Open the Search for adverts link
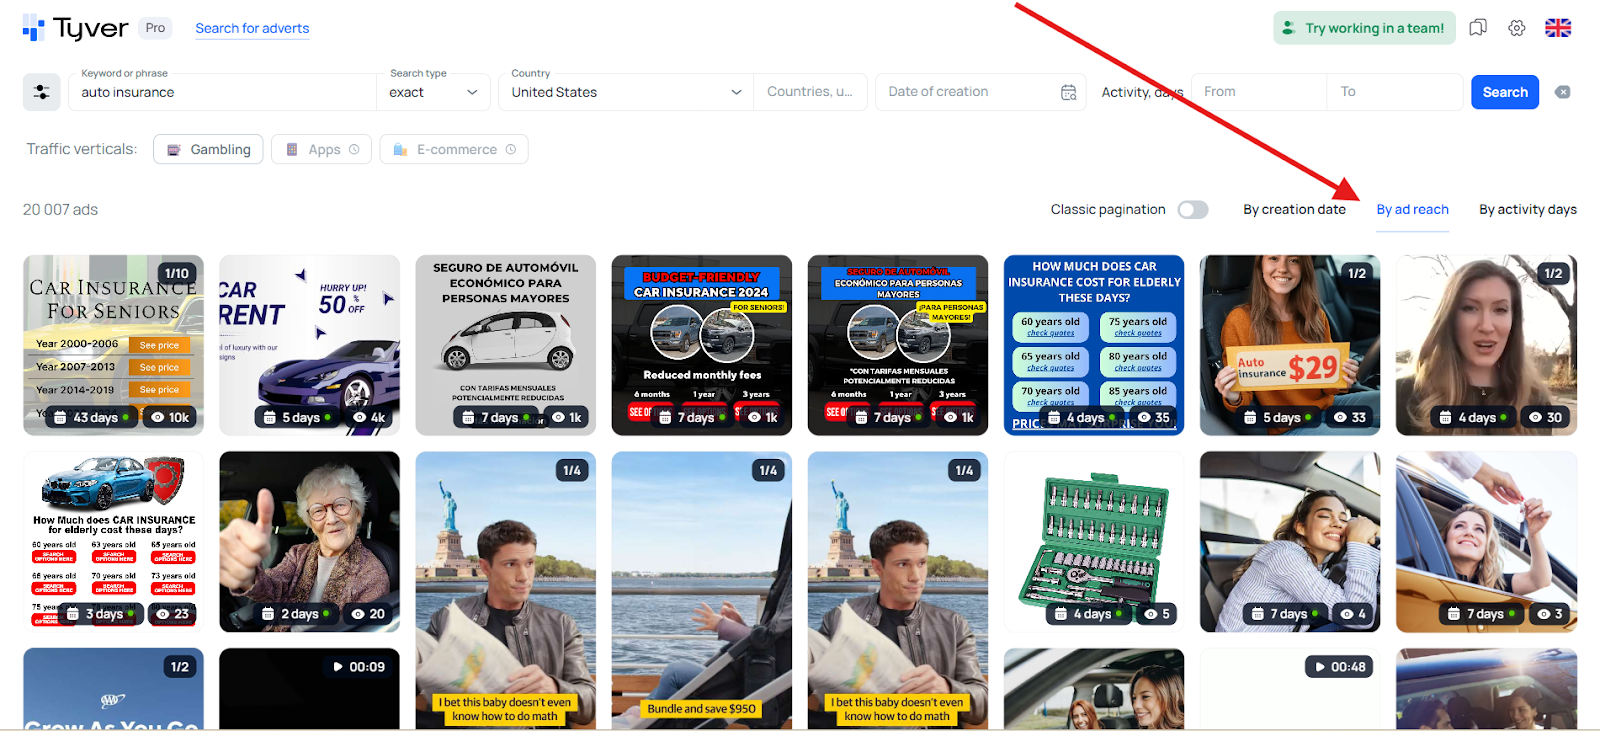 click(252, 29)
